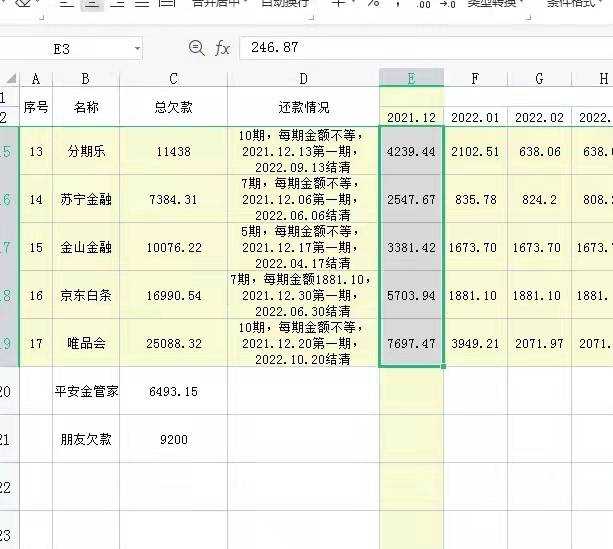Click the serial number cell 17
Screen dimensions: 613x549
click(x=36, y=343)
